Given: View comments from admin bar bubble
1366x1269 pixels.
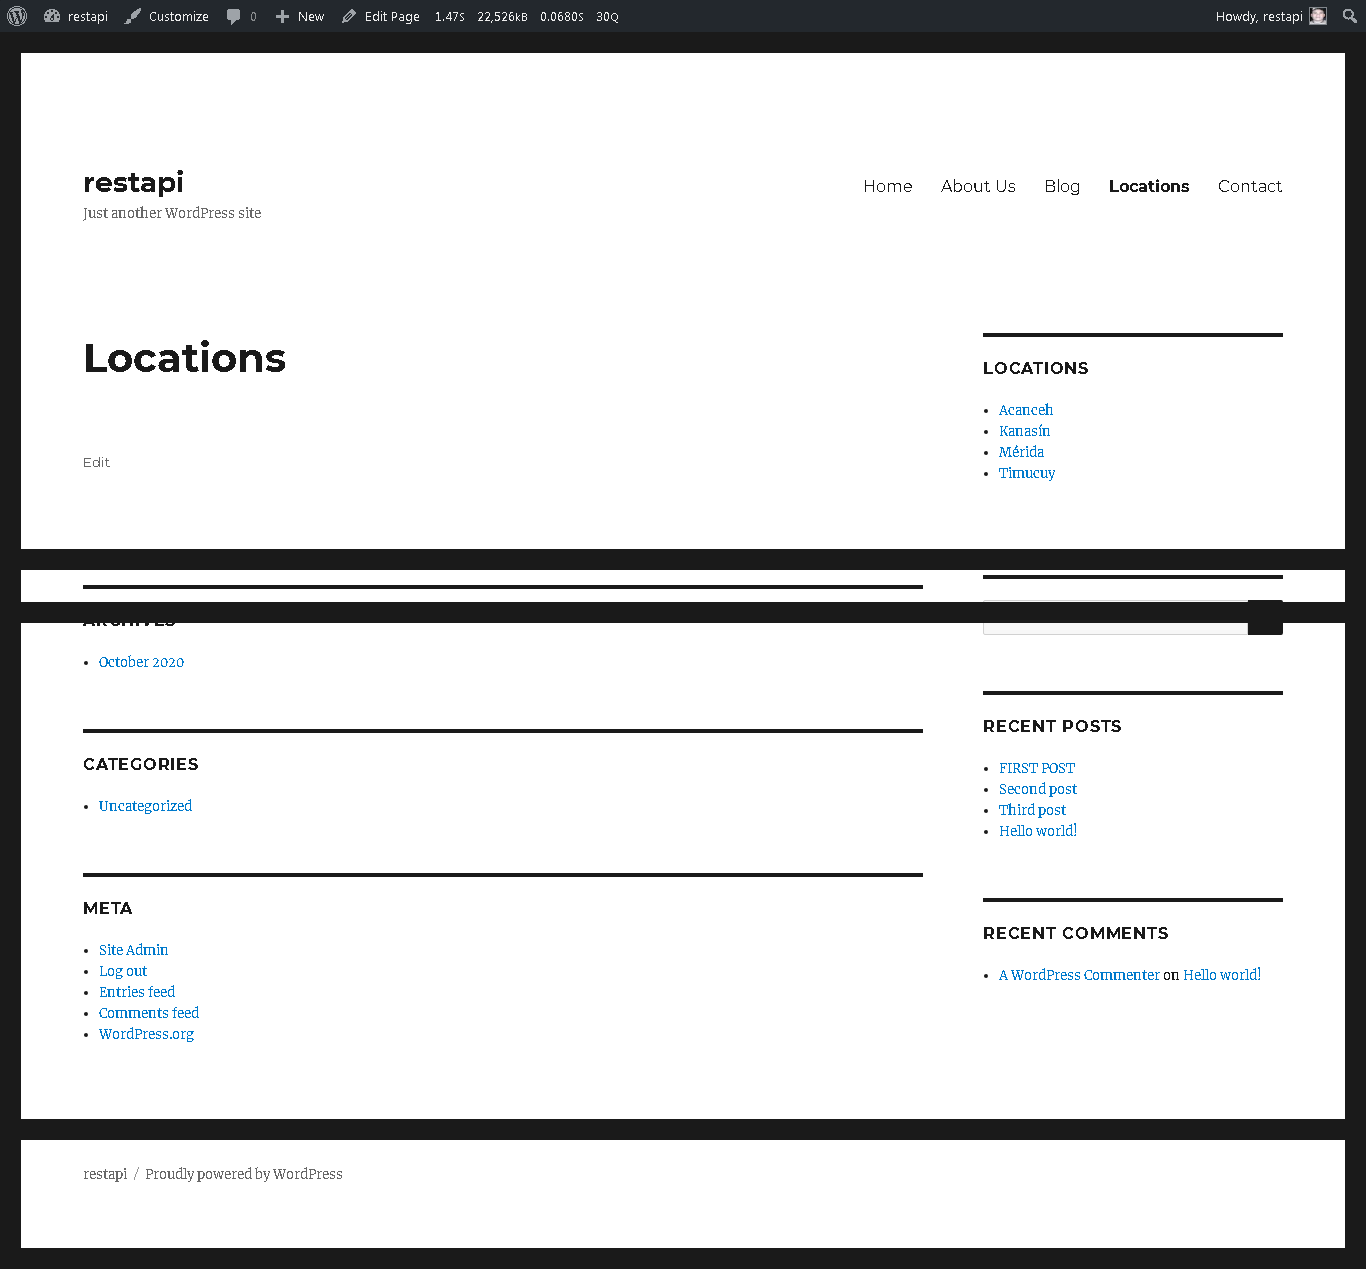Looking at the screenshot, I should pos(242,16).
